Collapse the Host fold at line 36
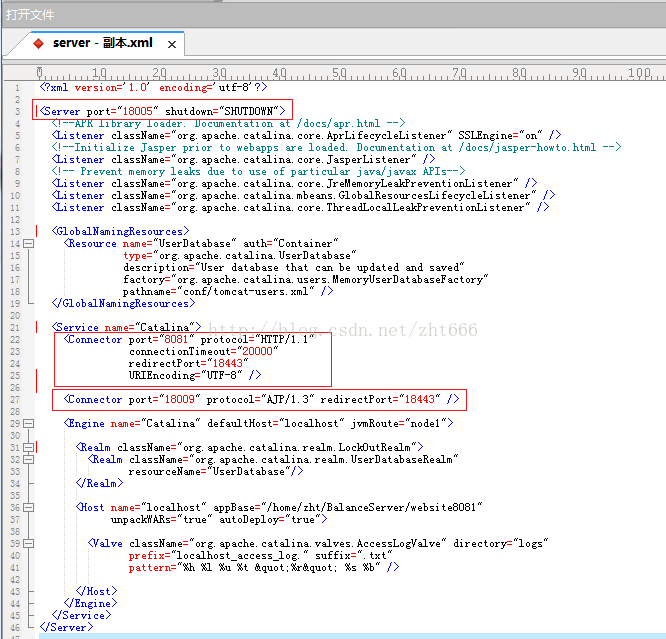Image resolution: width=666 pixels, height=639 pixels. pyautogui.click(x=28, y=507)
